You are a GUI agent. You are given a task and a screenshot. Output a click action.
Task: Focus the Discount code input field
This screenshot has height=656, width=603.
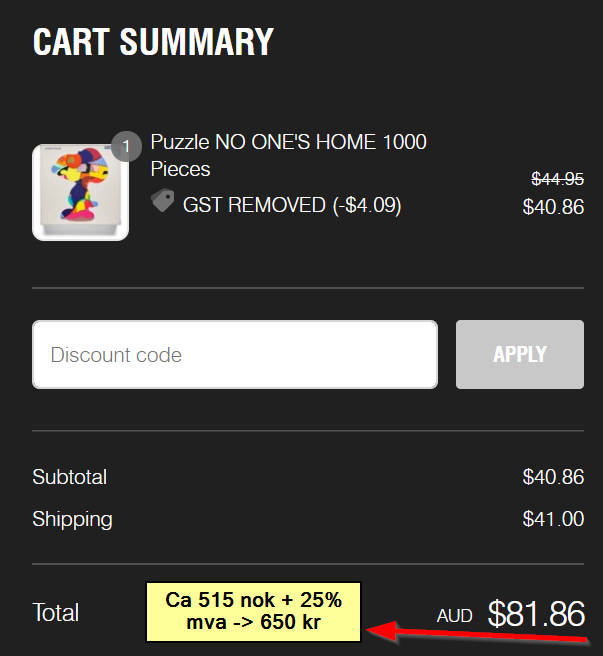(235, 354)
